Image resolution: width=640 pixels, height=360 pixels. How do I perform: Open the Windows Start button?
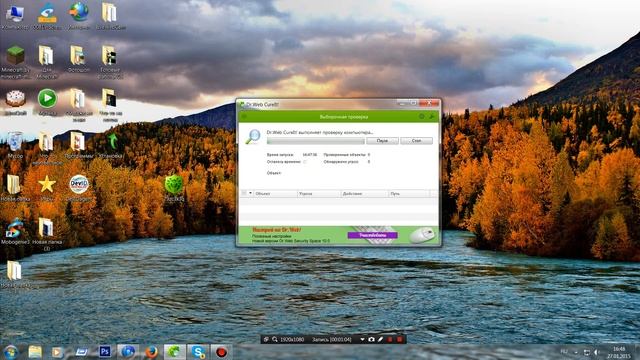pos(11,352)
